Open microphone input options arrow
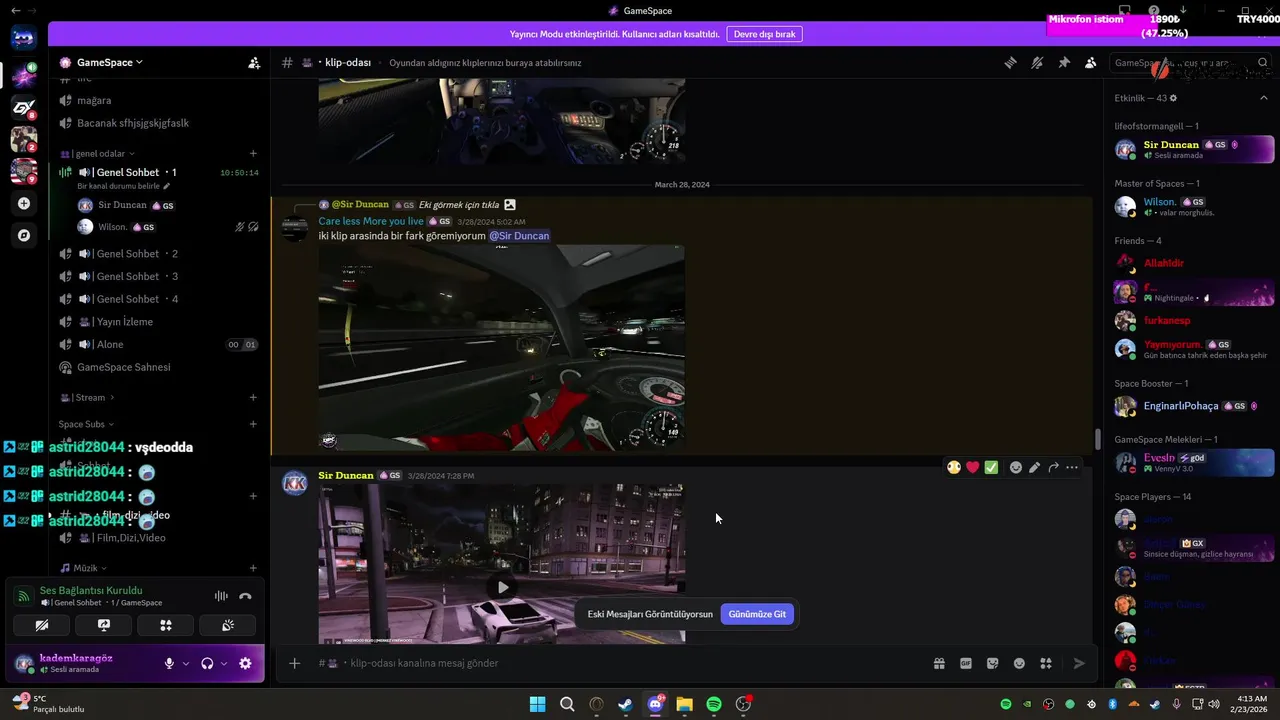Screen dimensions: 1280x720 click(185, 663)
